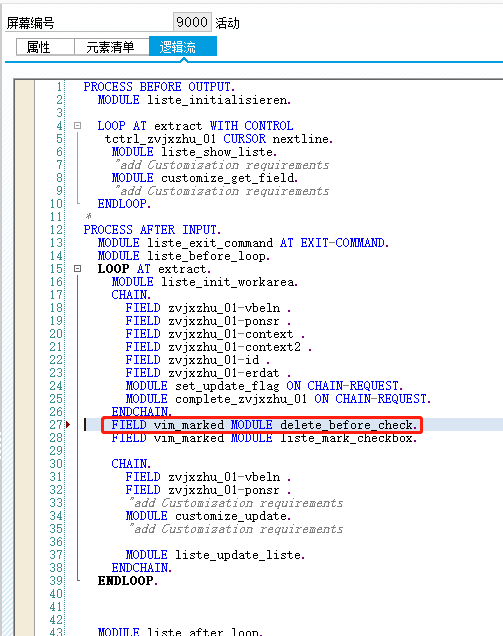Click MODULE customize_update line
The image size is (503, 636).
point(208,516)
